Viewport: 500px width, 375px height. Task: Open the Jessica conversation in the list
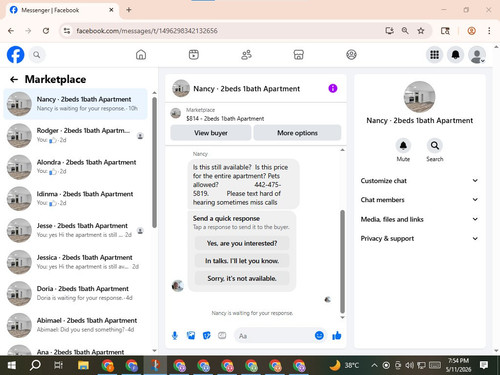click(x=75, y=262)
